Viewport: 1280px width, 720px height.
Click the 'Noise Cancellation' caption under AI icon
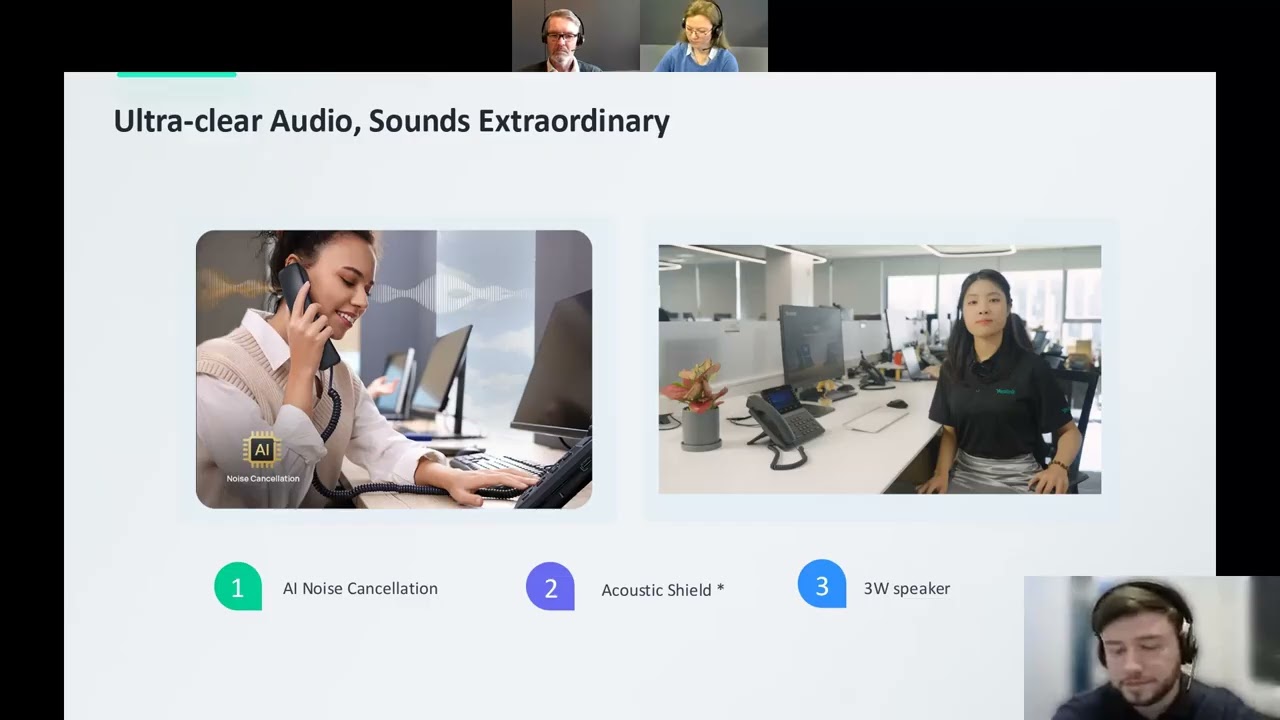point(263,478)
